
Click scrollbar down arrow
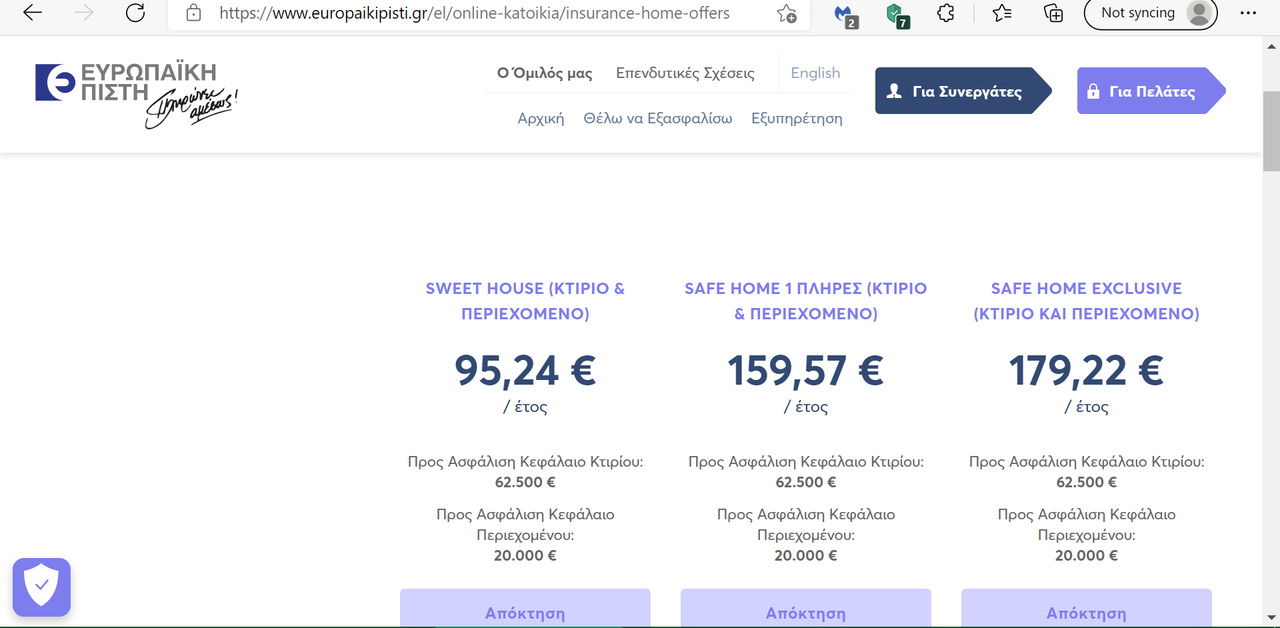pos(1271,617)
